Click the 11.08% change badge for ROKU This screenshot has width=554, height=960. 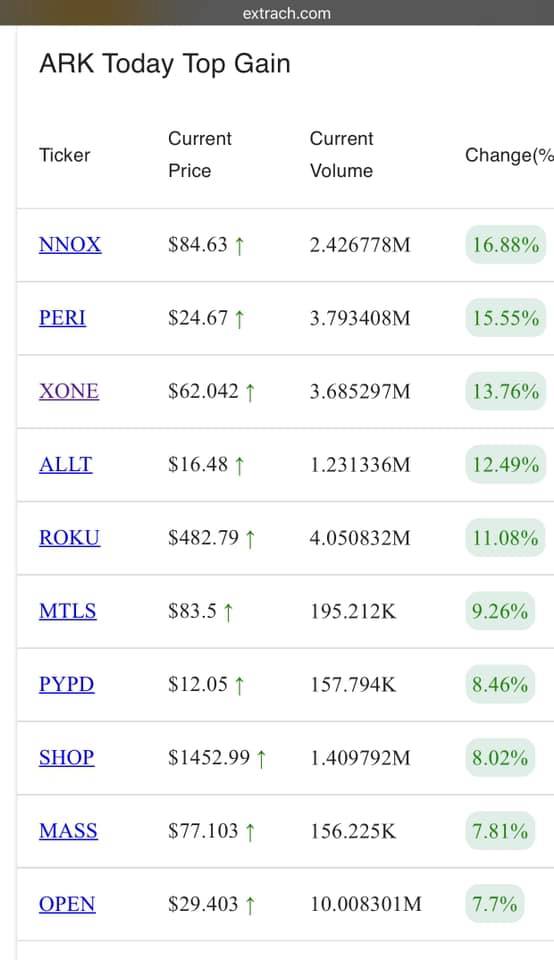pyautogui.click(x=506, y=538)
